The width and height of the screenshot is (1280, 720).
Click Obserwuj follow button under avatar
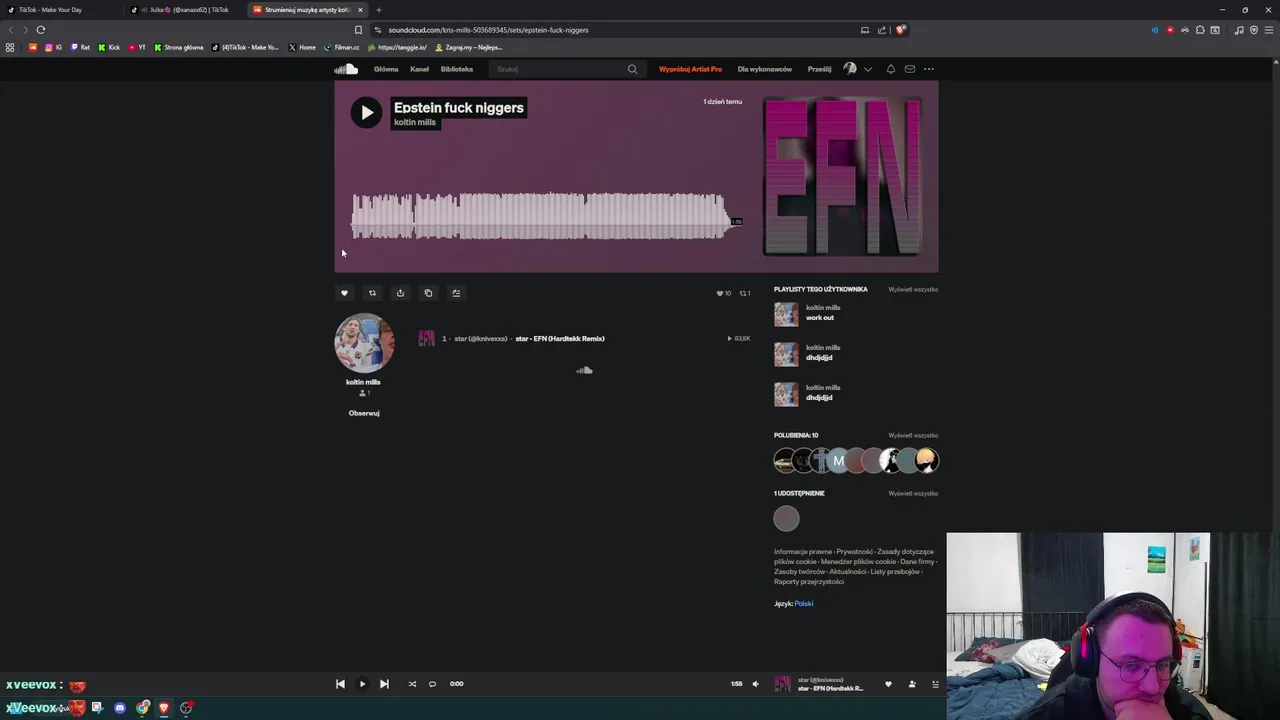pos(364,413)
